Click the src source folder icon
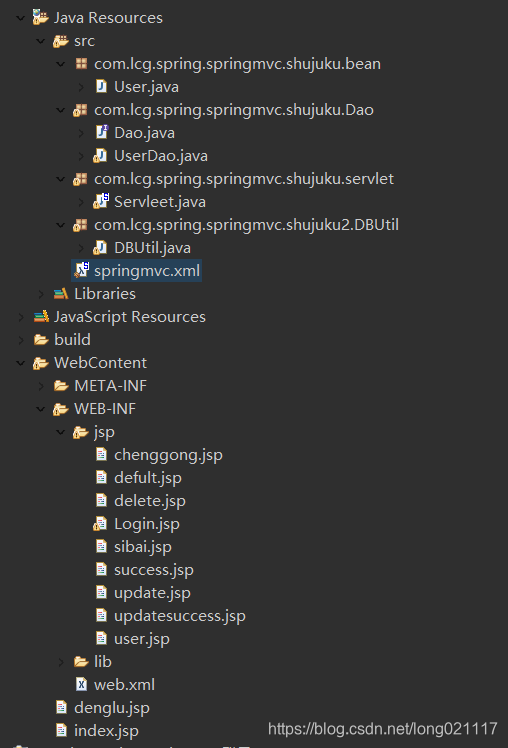Image resolution: width=508 pixels, height=748 pixels. coord(61,41)
